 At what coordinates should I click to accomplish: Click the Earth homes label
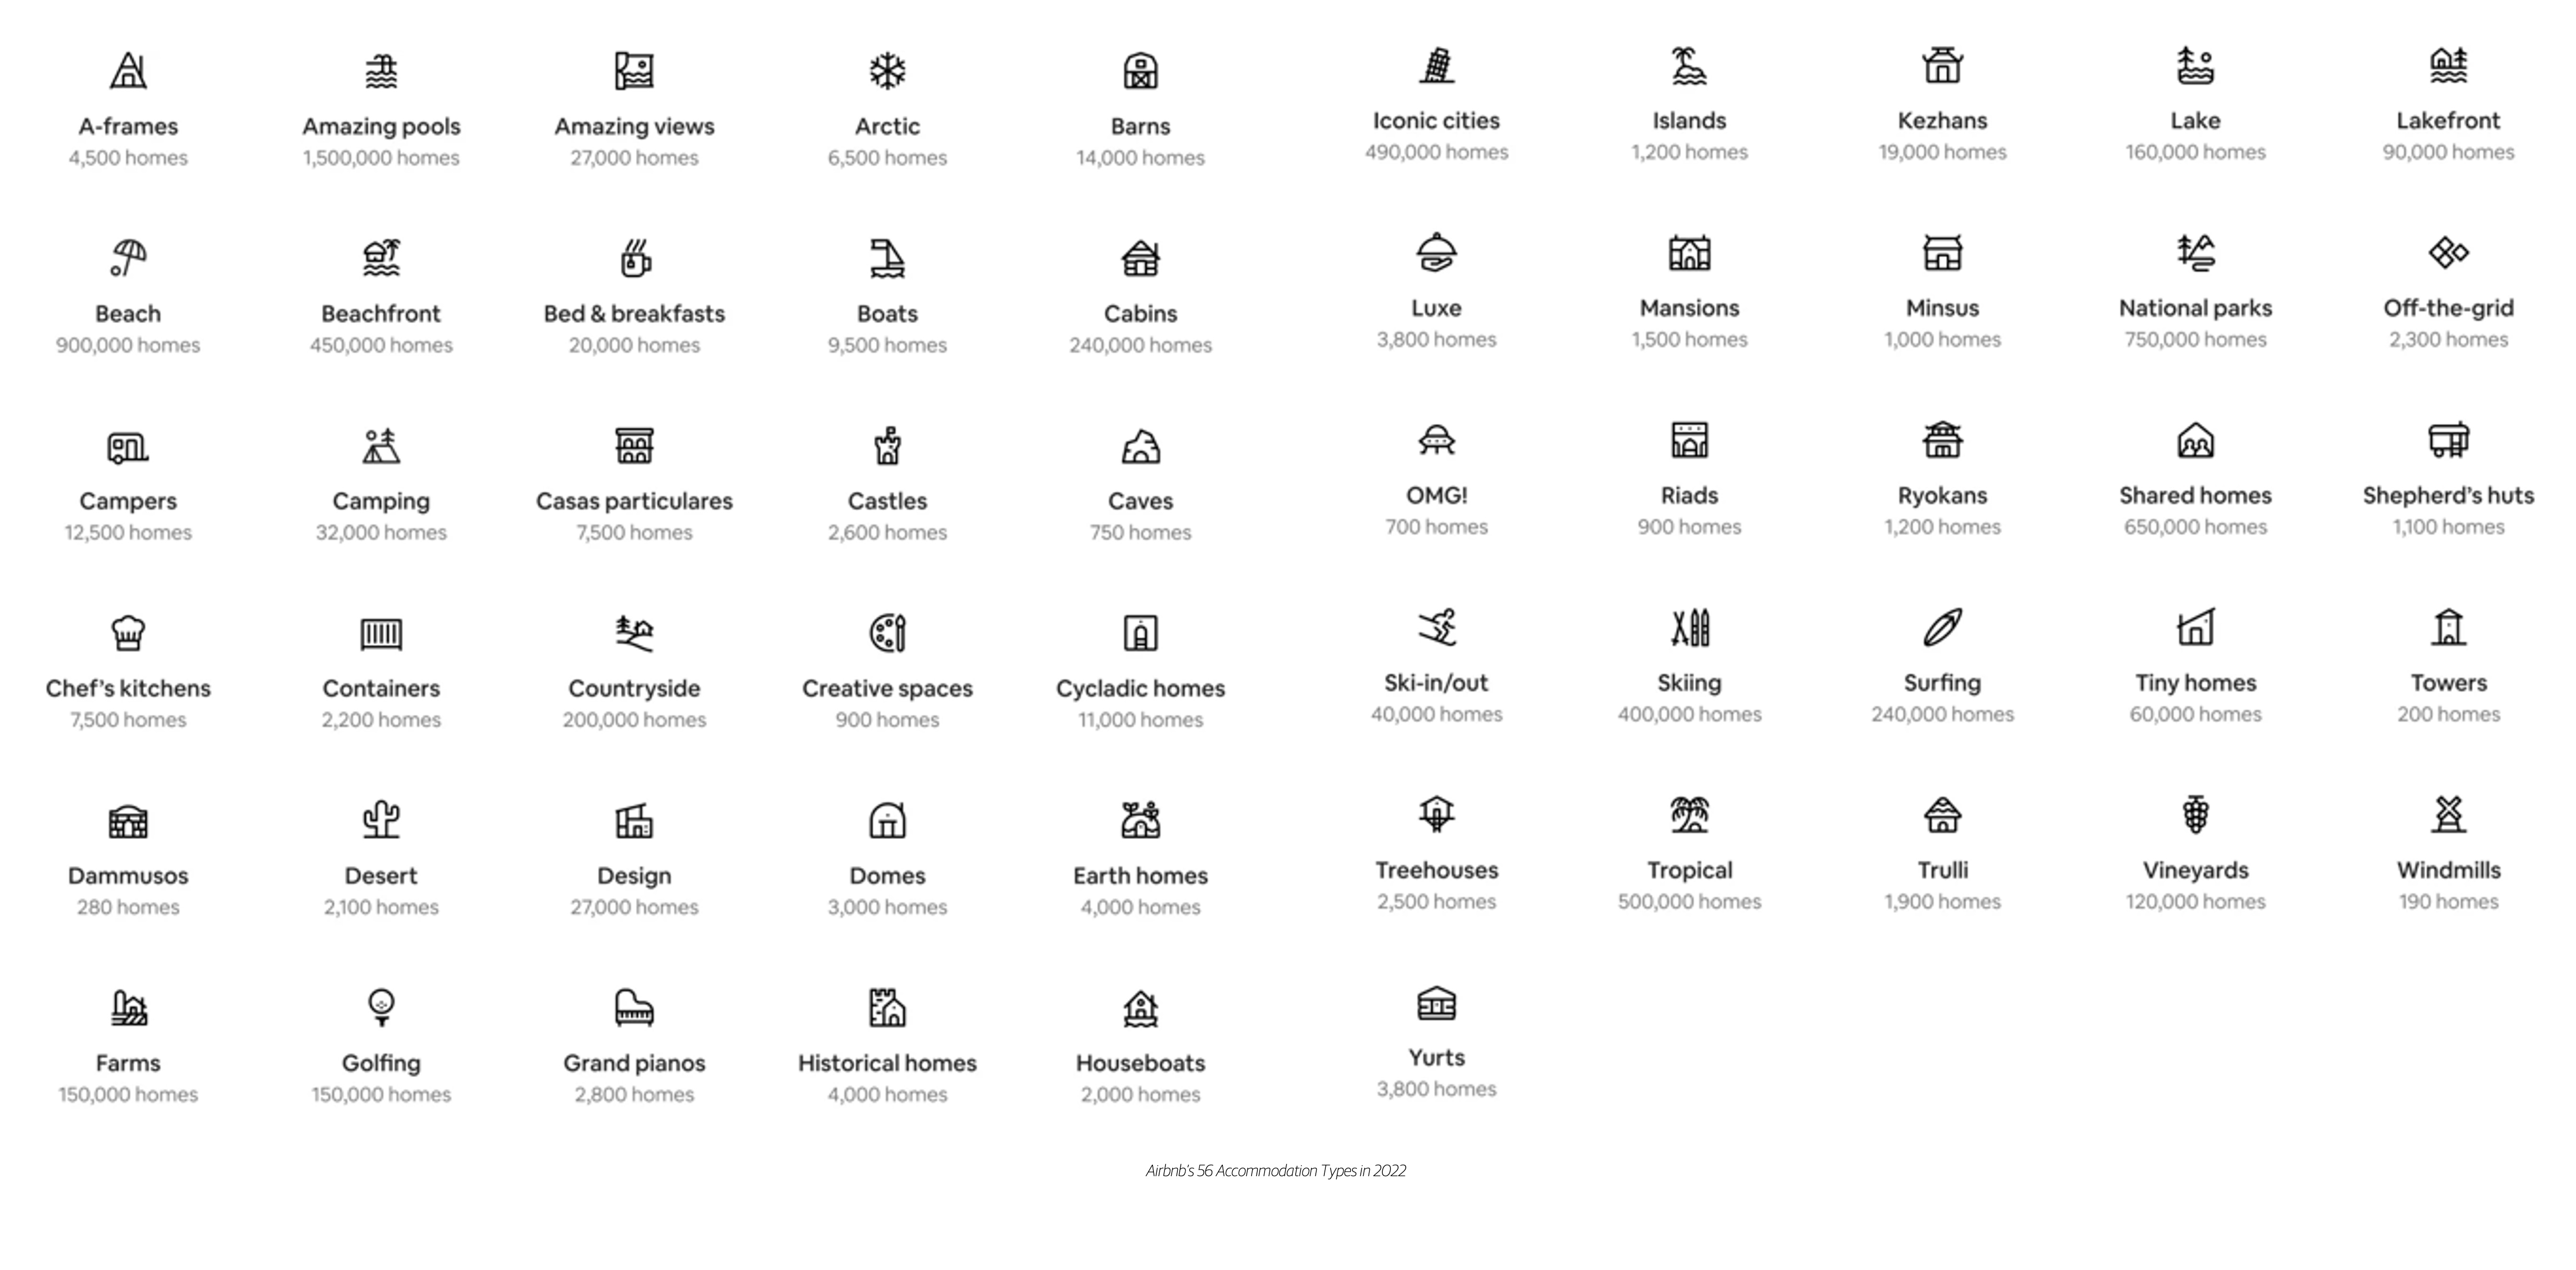(1140, 876)
